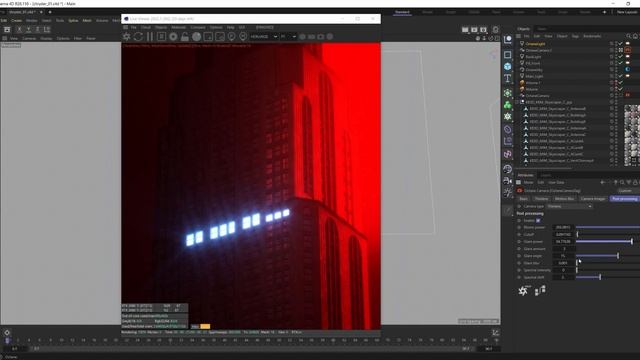Click the Bloom power value field
The height and width of the screenshot is (360, 640).
tap(563, 227)
